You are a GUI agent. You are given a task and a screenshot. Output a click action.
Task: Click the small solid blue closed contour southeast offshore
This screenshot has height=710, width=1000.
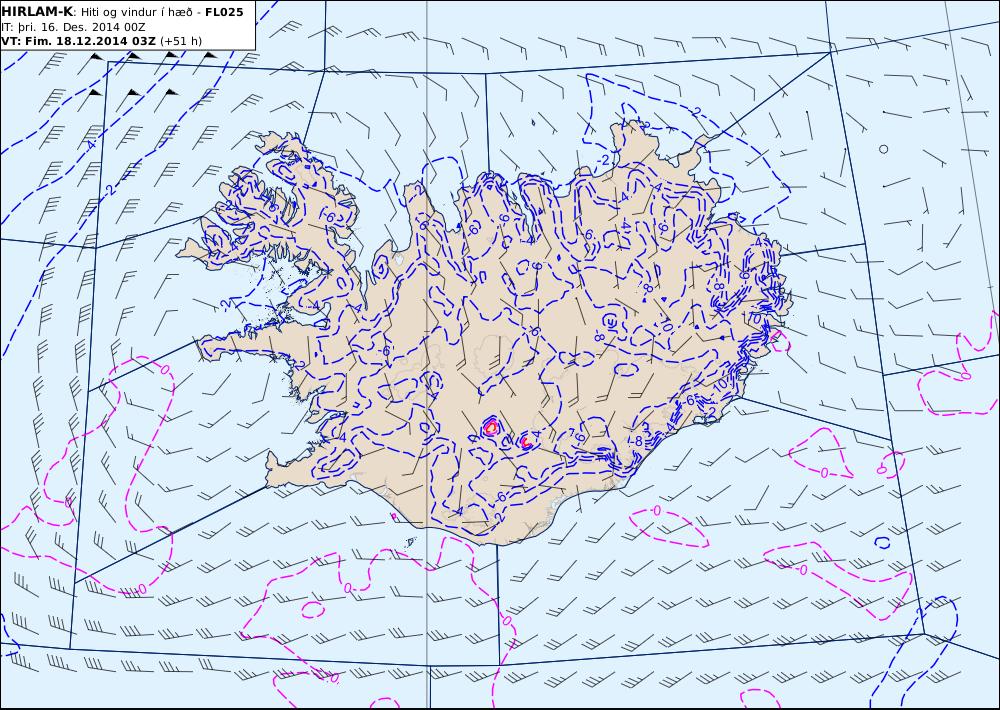883,542
